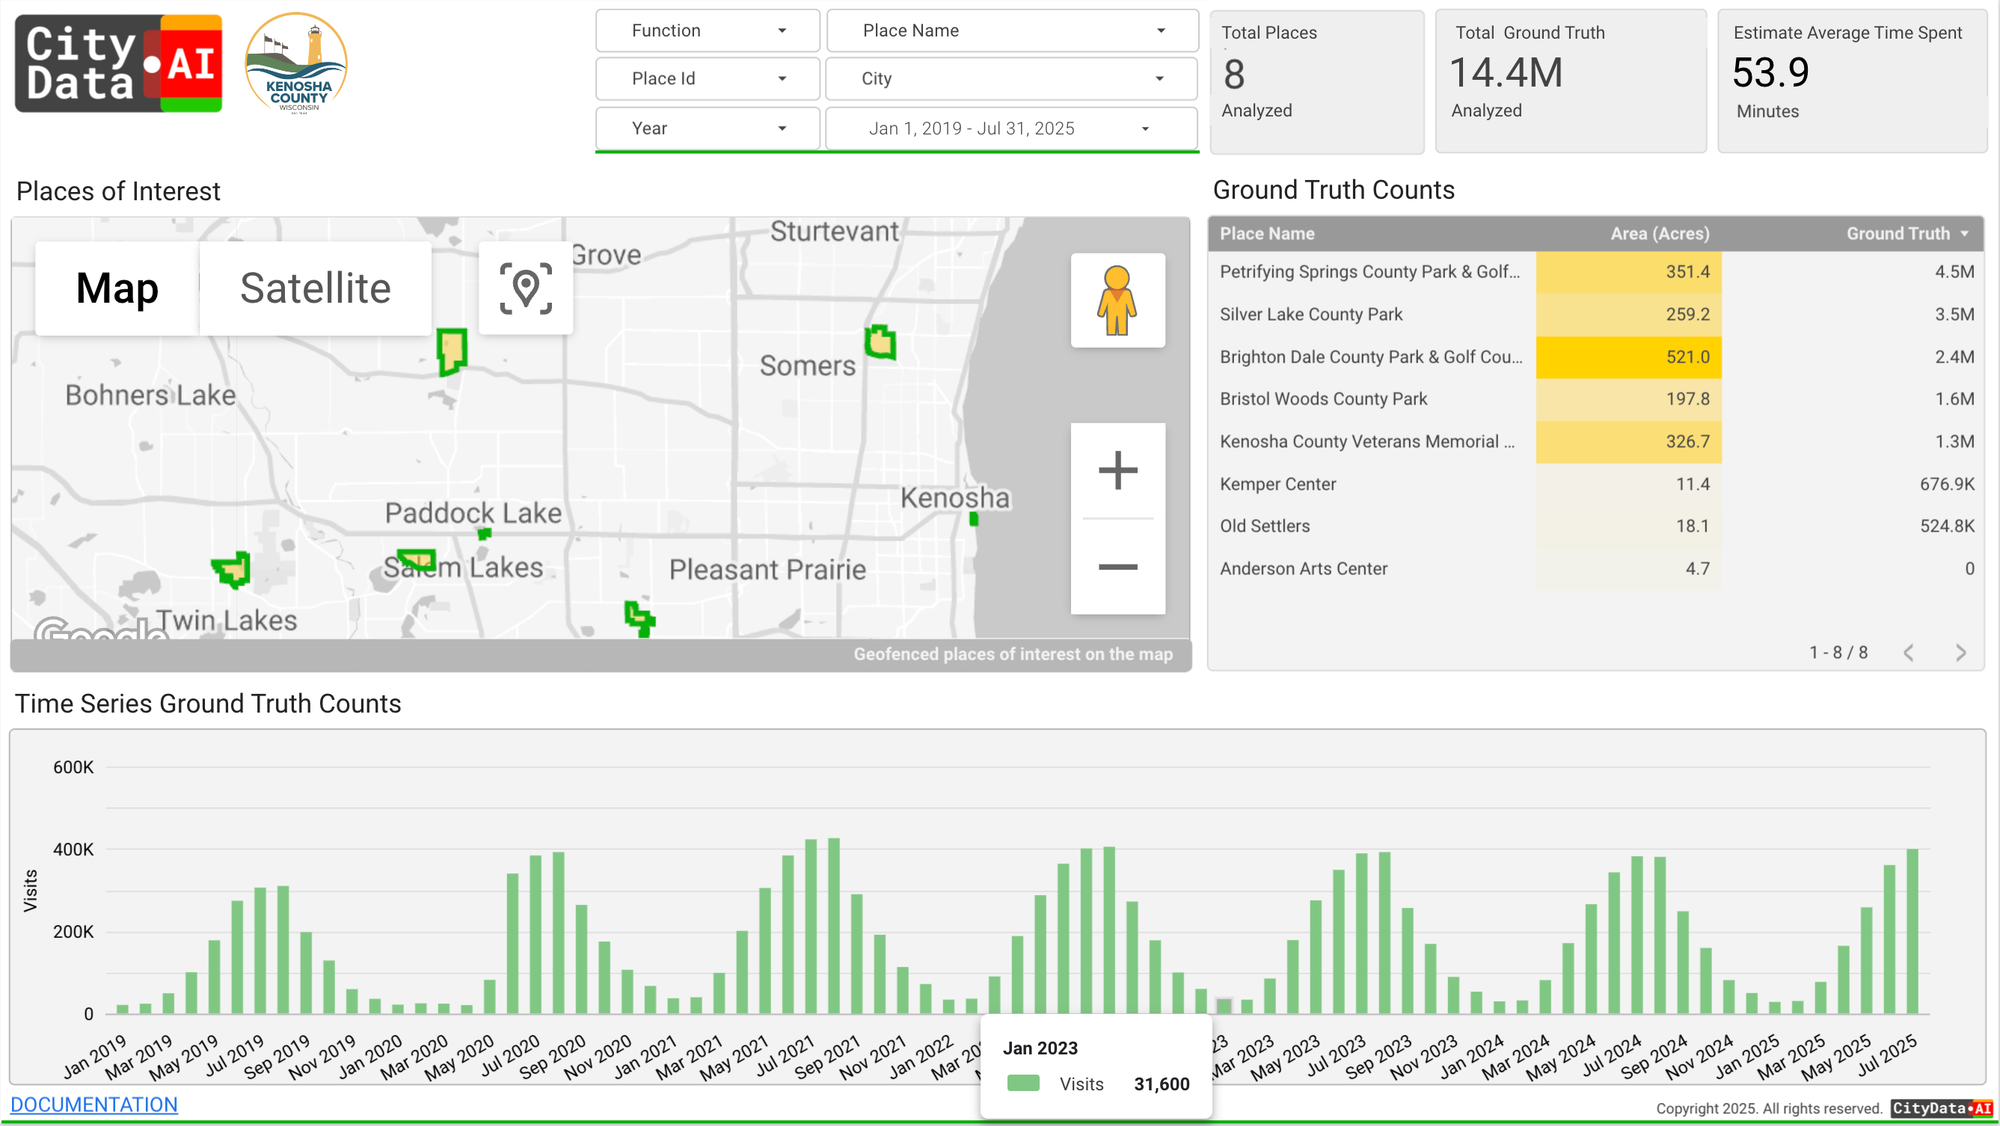The width and height of the screenshot is (2000, 1126).
Task: Click the CityData AI logo
Action: (118, 64)
